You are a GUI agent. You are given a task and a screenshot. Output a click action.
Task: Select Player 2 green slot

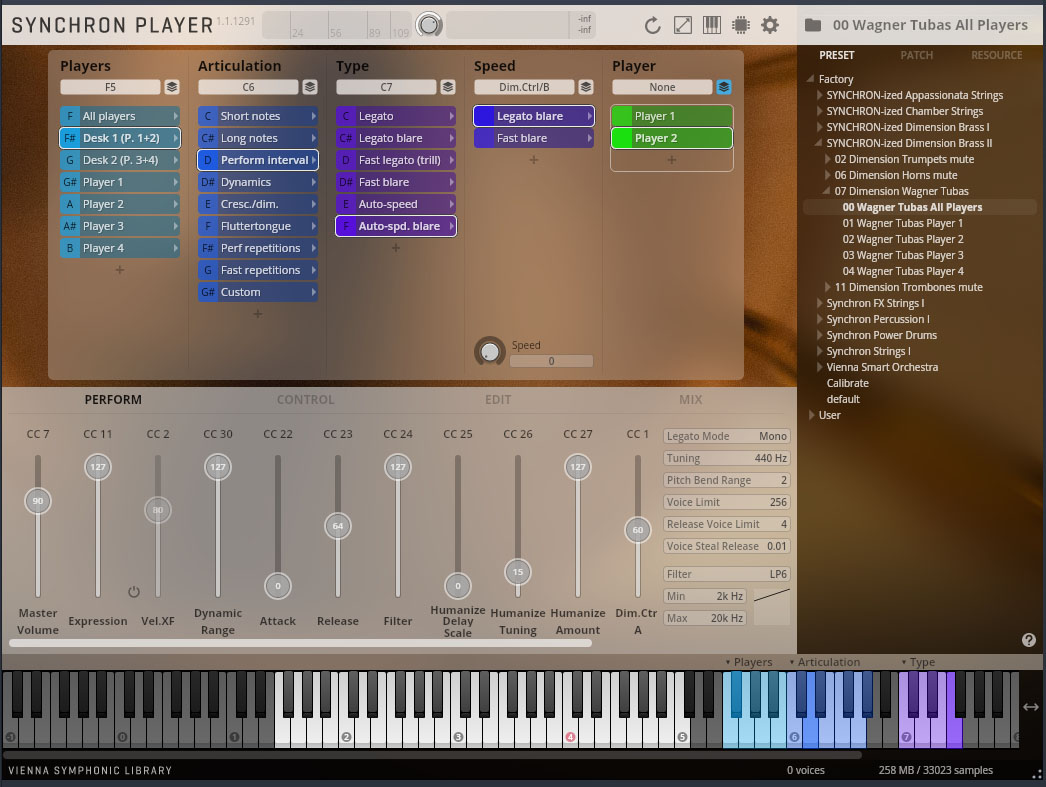click(x=672, y=138)
